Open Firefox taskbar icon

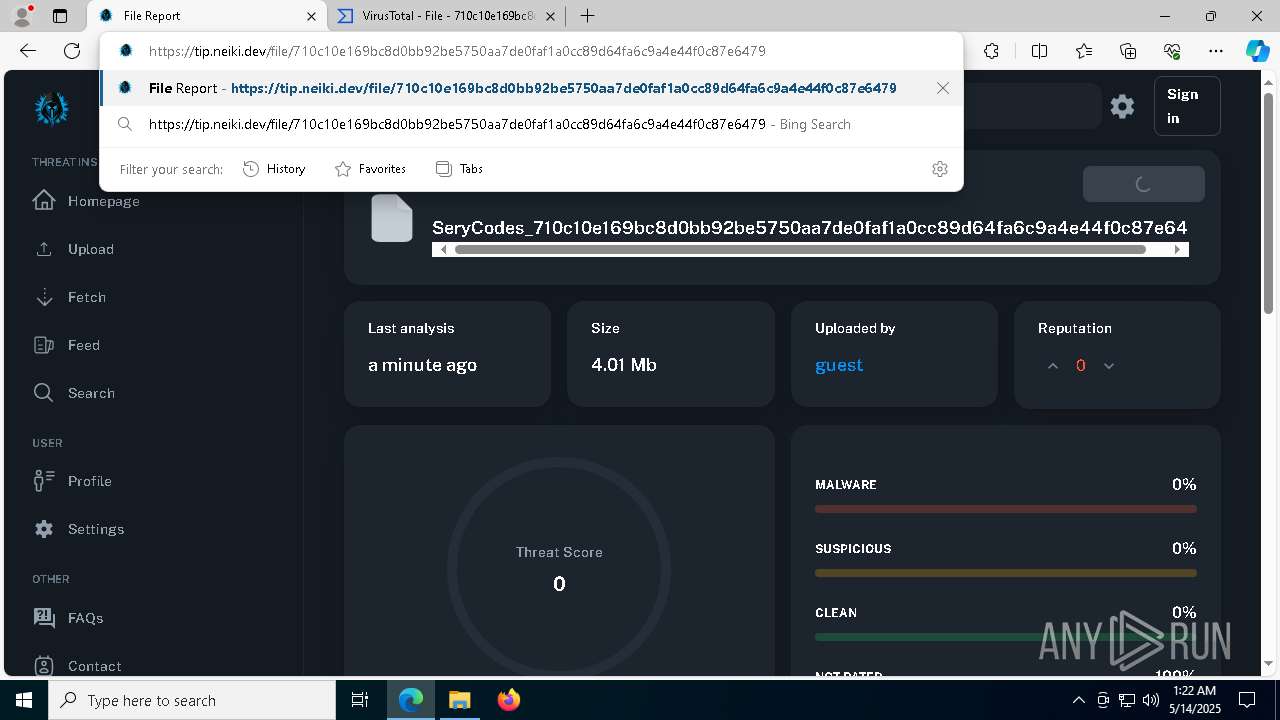click(508, 700)
